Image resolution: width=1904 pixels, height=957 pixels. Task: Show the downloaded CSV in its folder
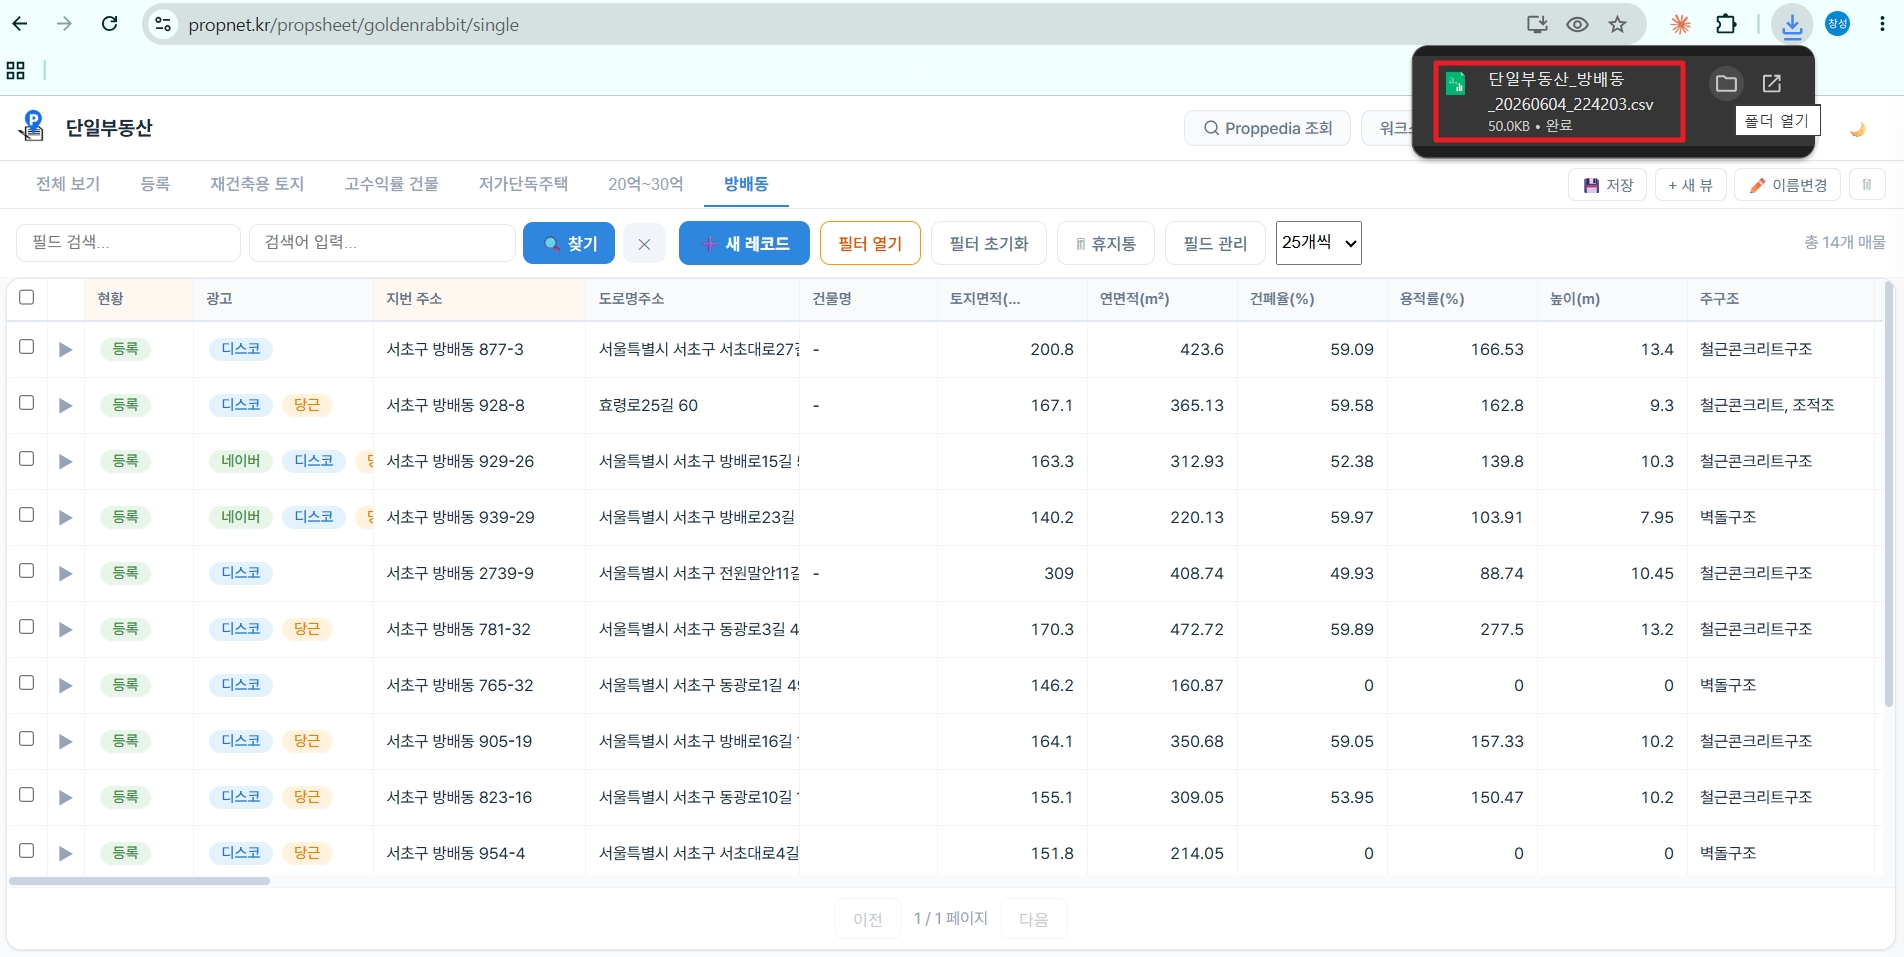point(1726,83)
